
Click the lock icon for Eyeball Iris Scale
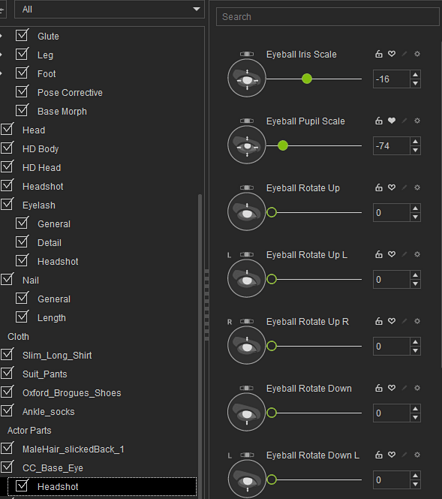tap(379, 54)
